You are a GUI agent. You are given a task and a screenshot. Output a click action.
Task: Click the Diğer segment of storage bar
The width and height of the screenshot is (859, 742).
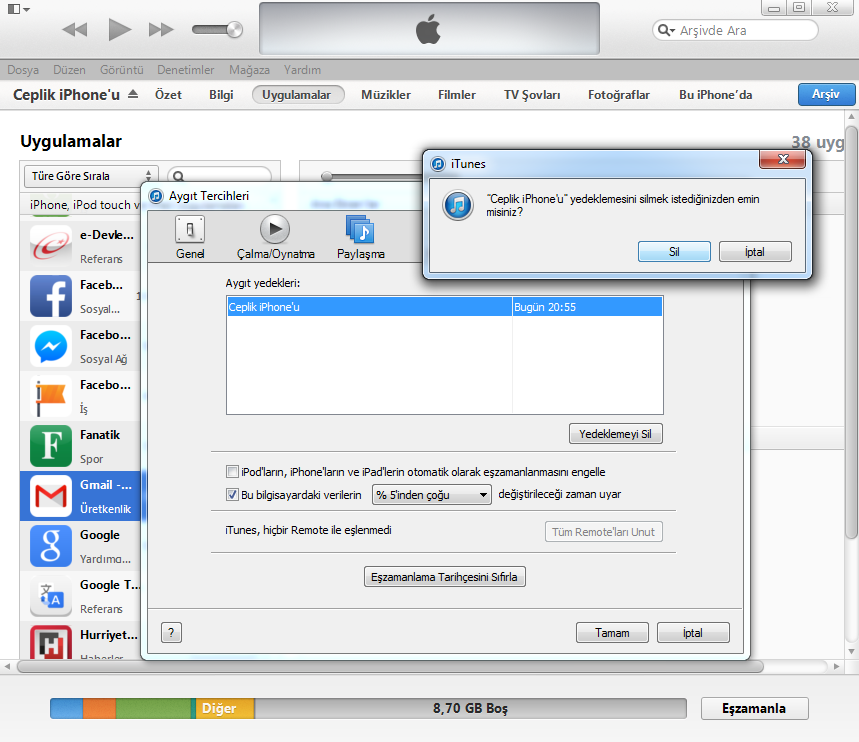click(x=225, y=708)
